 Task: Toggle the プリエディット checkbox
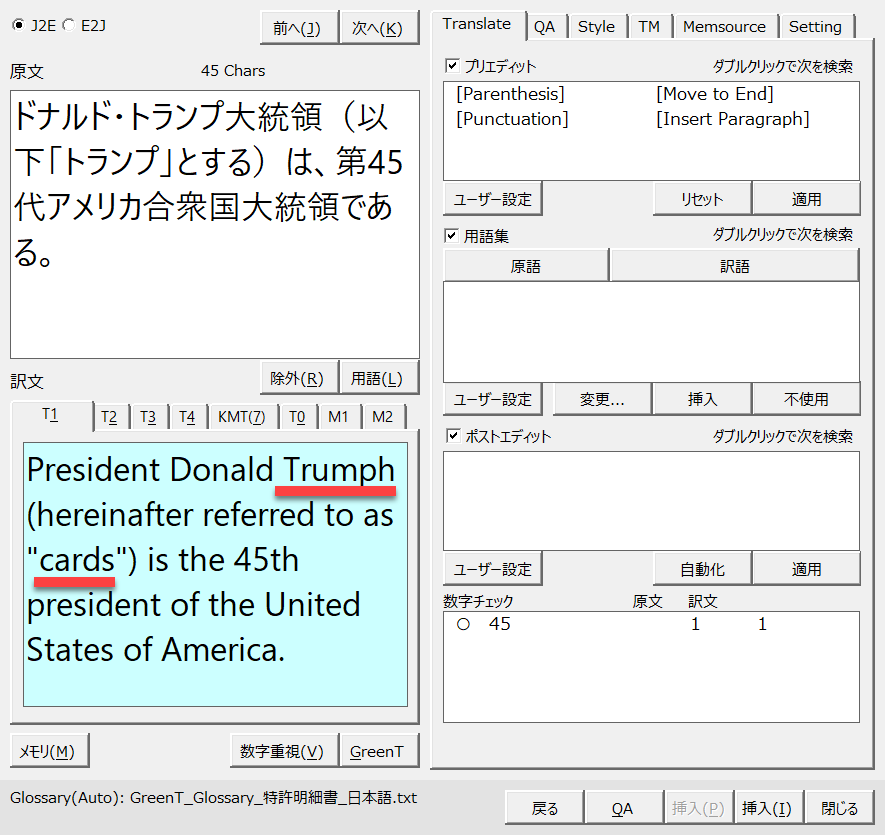coord(453,66)
